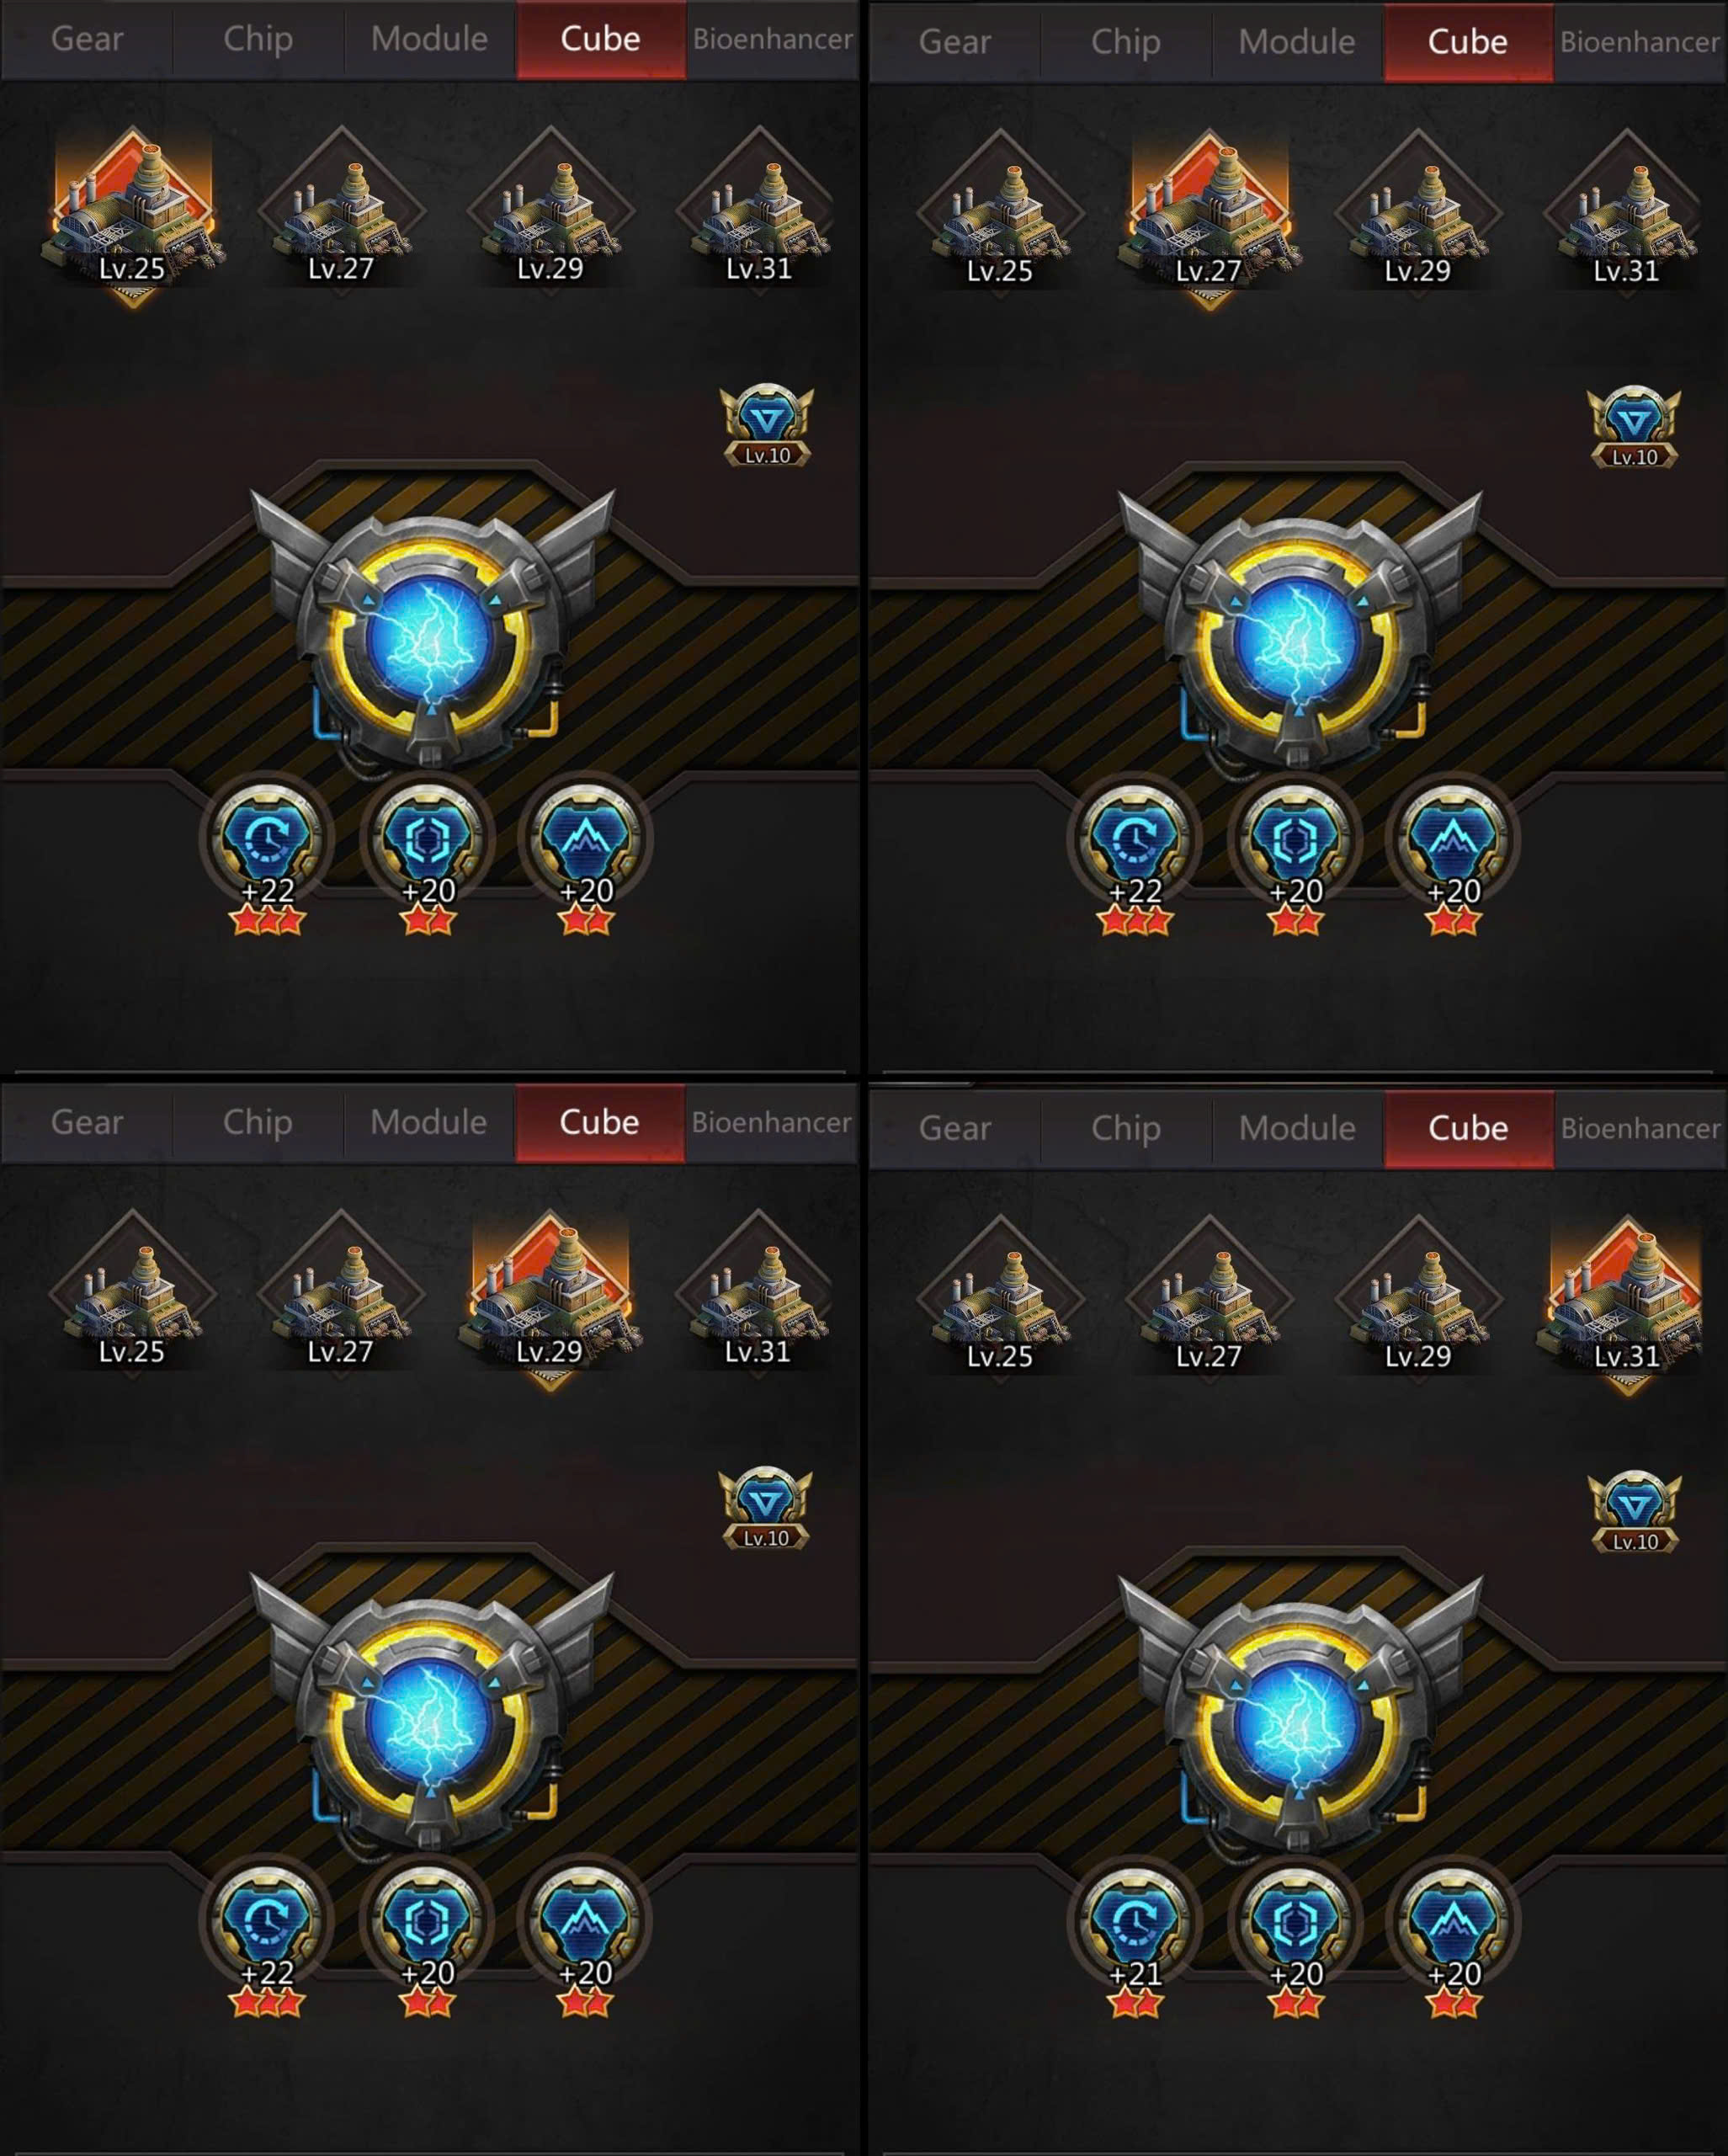Switch to Module tab in panel with Lv.27 highlighted
The height and width of the screenshot is (2156, 1728).
pos(1297,42)
